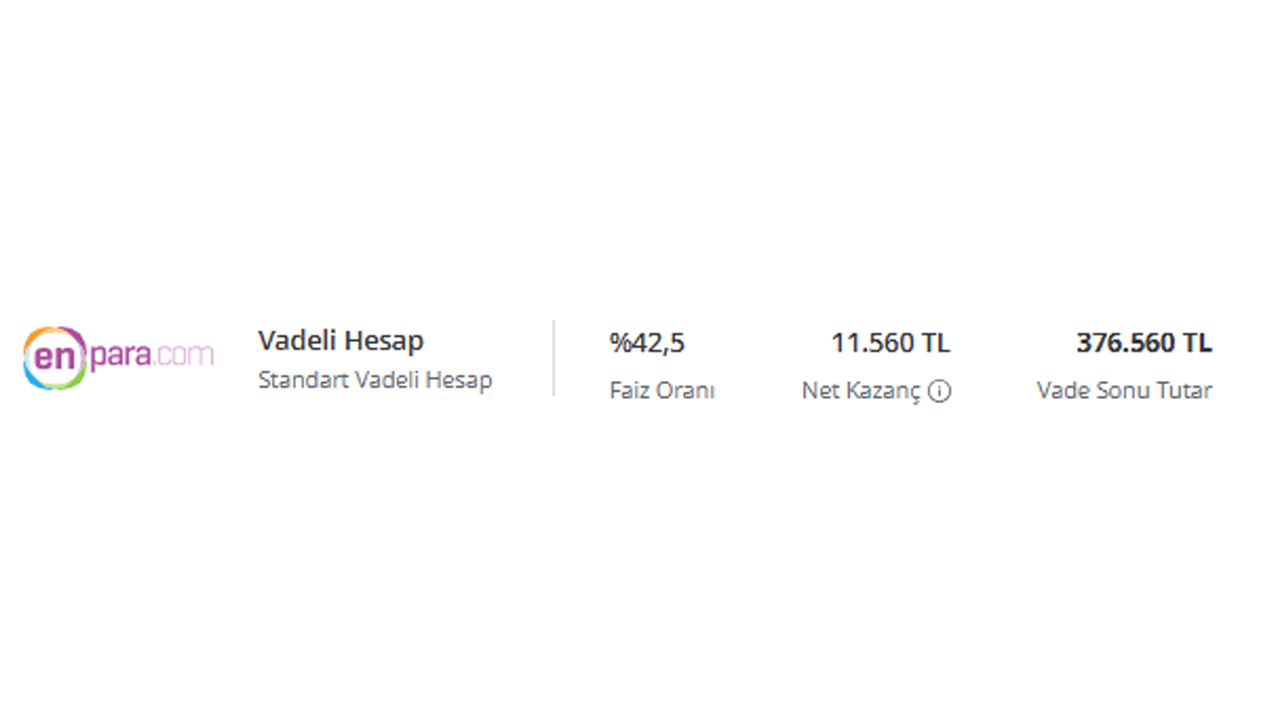Click the enpara.com logo

click(118, 357)
